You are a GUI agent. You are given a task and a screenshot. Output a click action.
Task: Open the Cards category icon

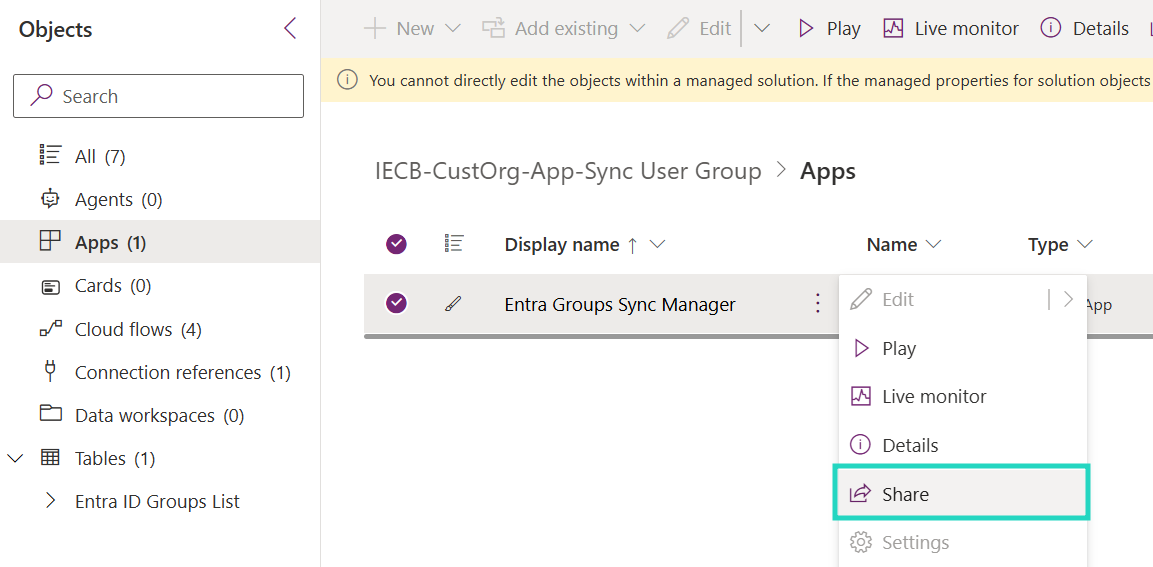[50, 286]
